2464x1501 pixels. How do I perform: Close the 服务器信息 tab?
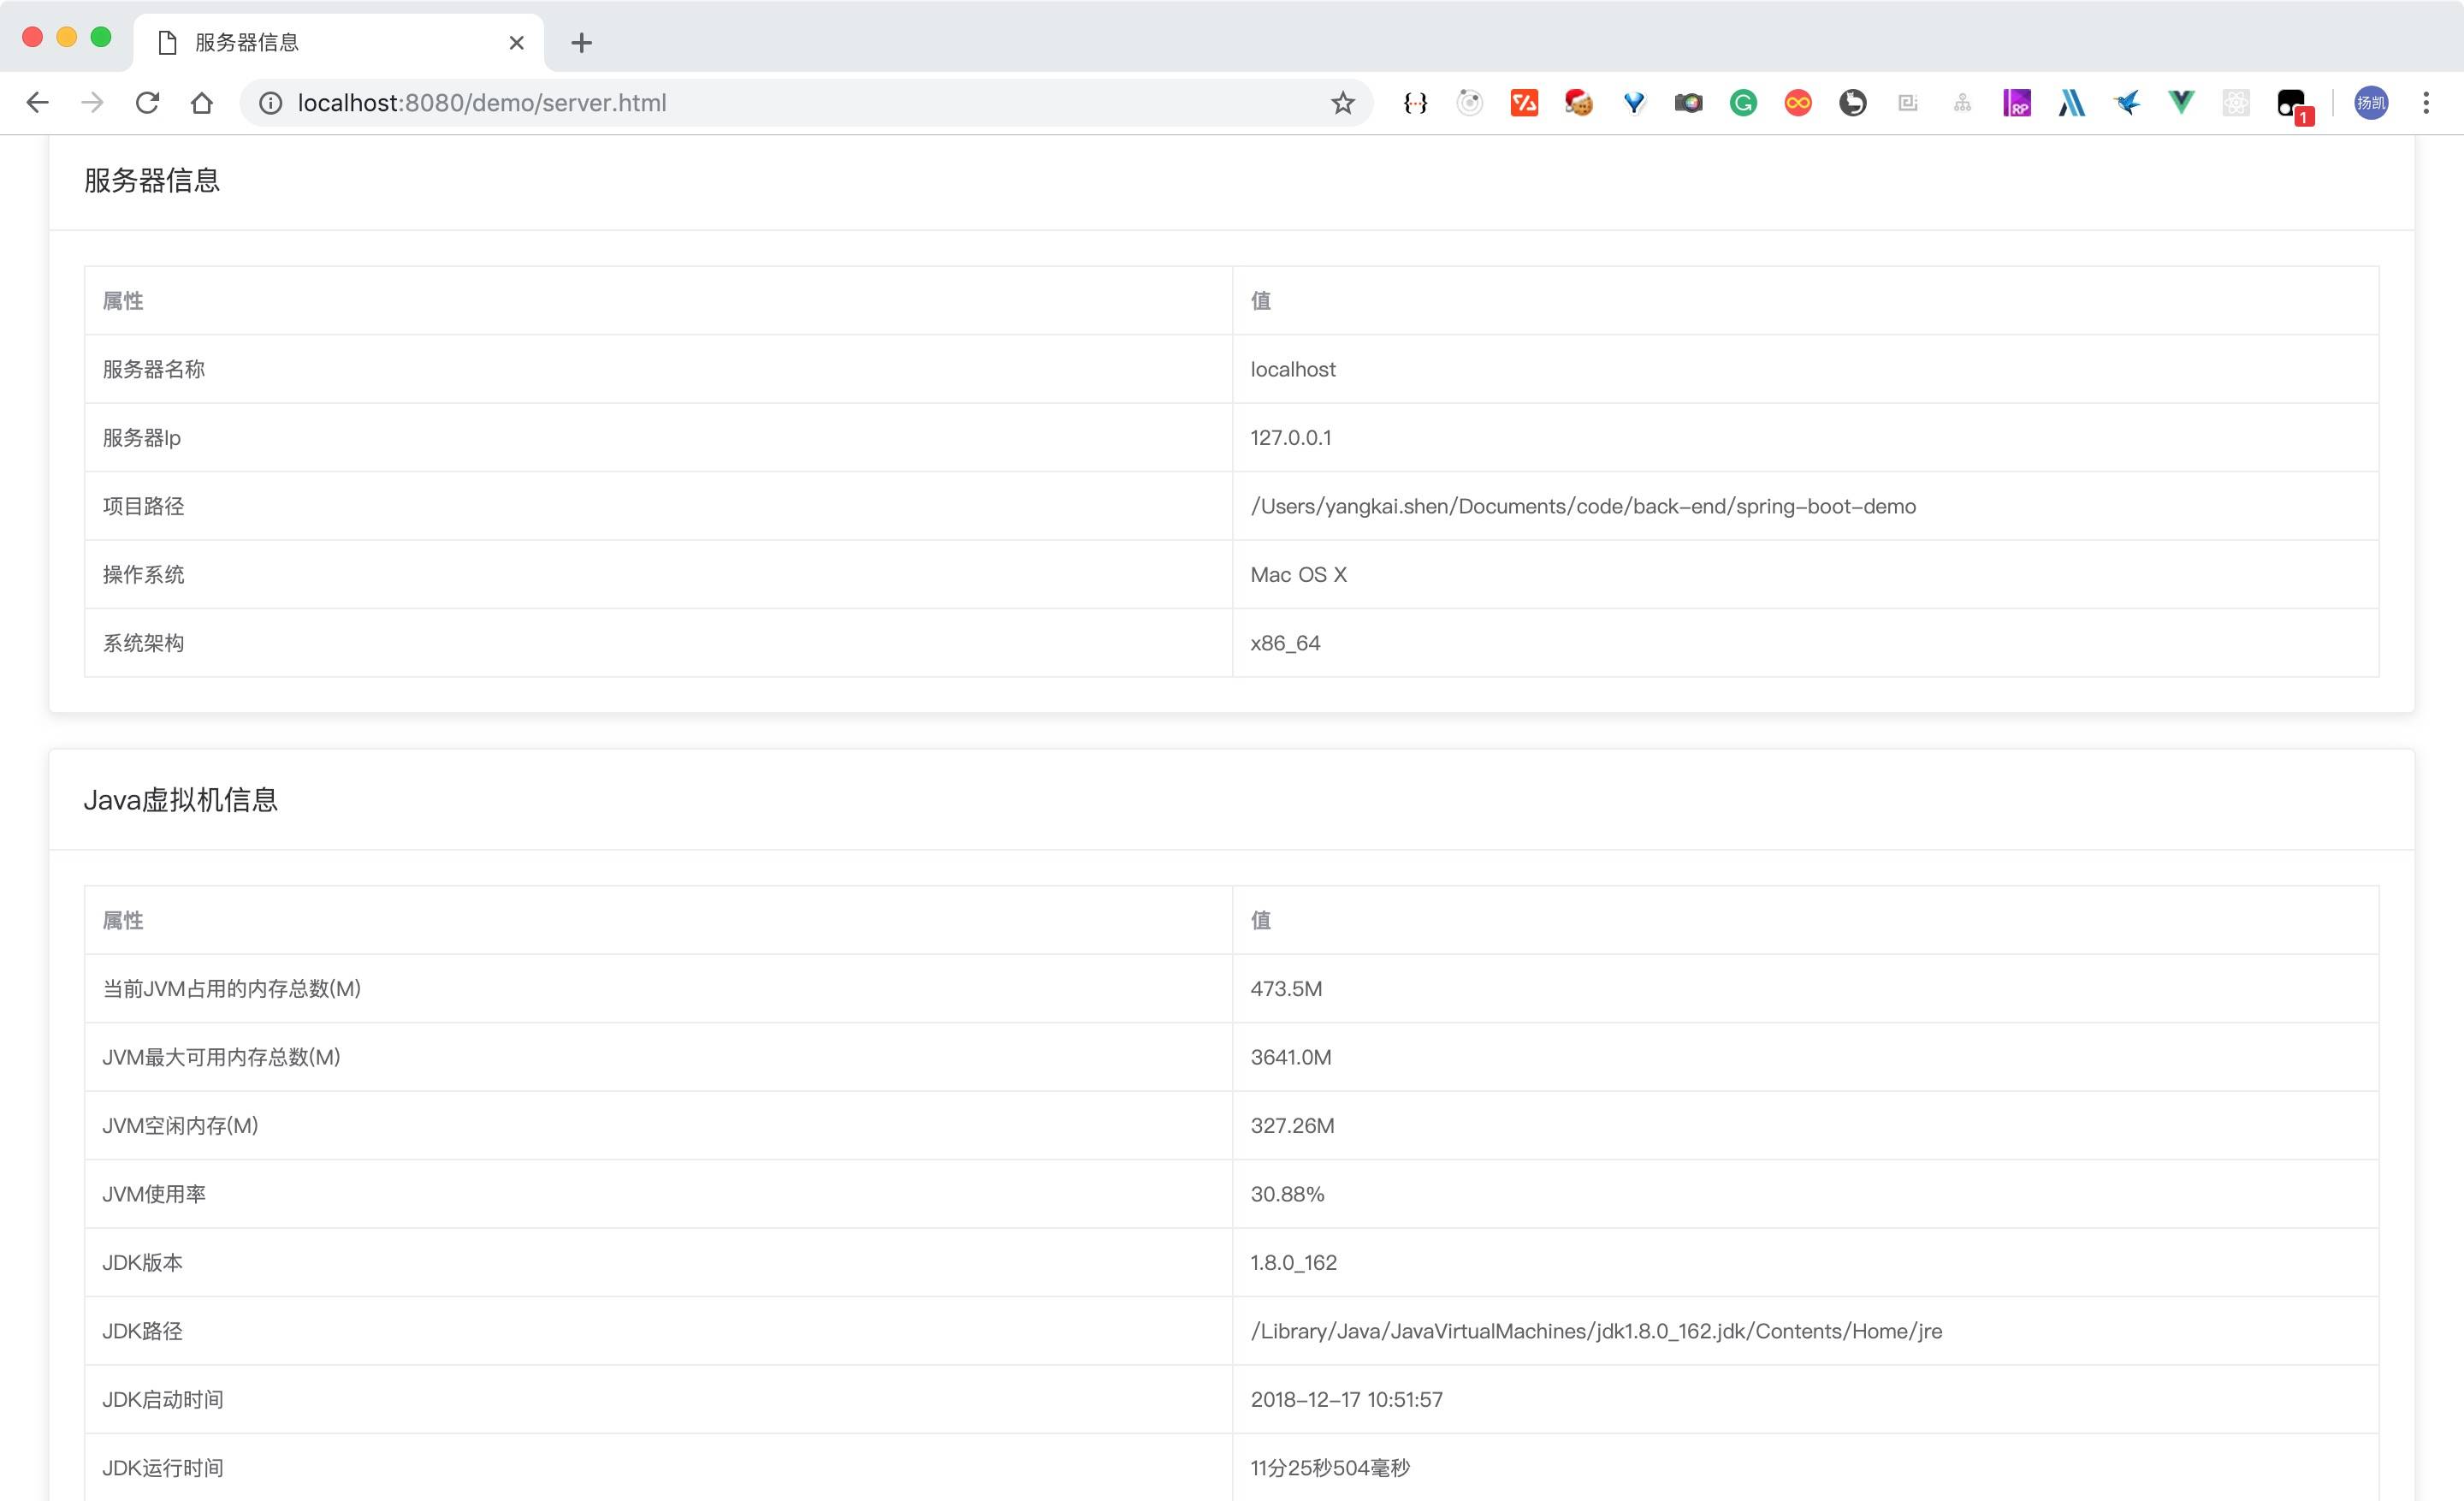coord(516,43)
